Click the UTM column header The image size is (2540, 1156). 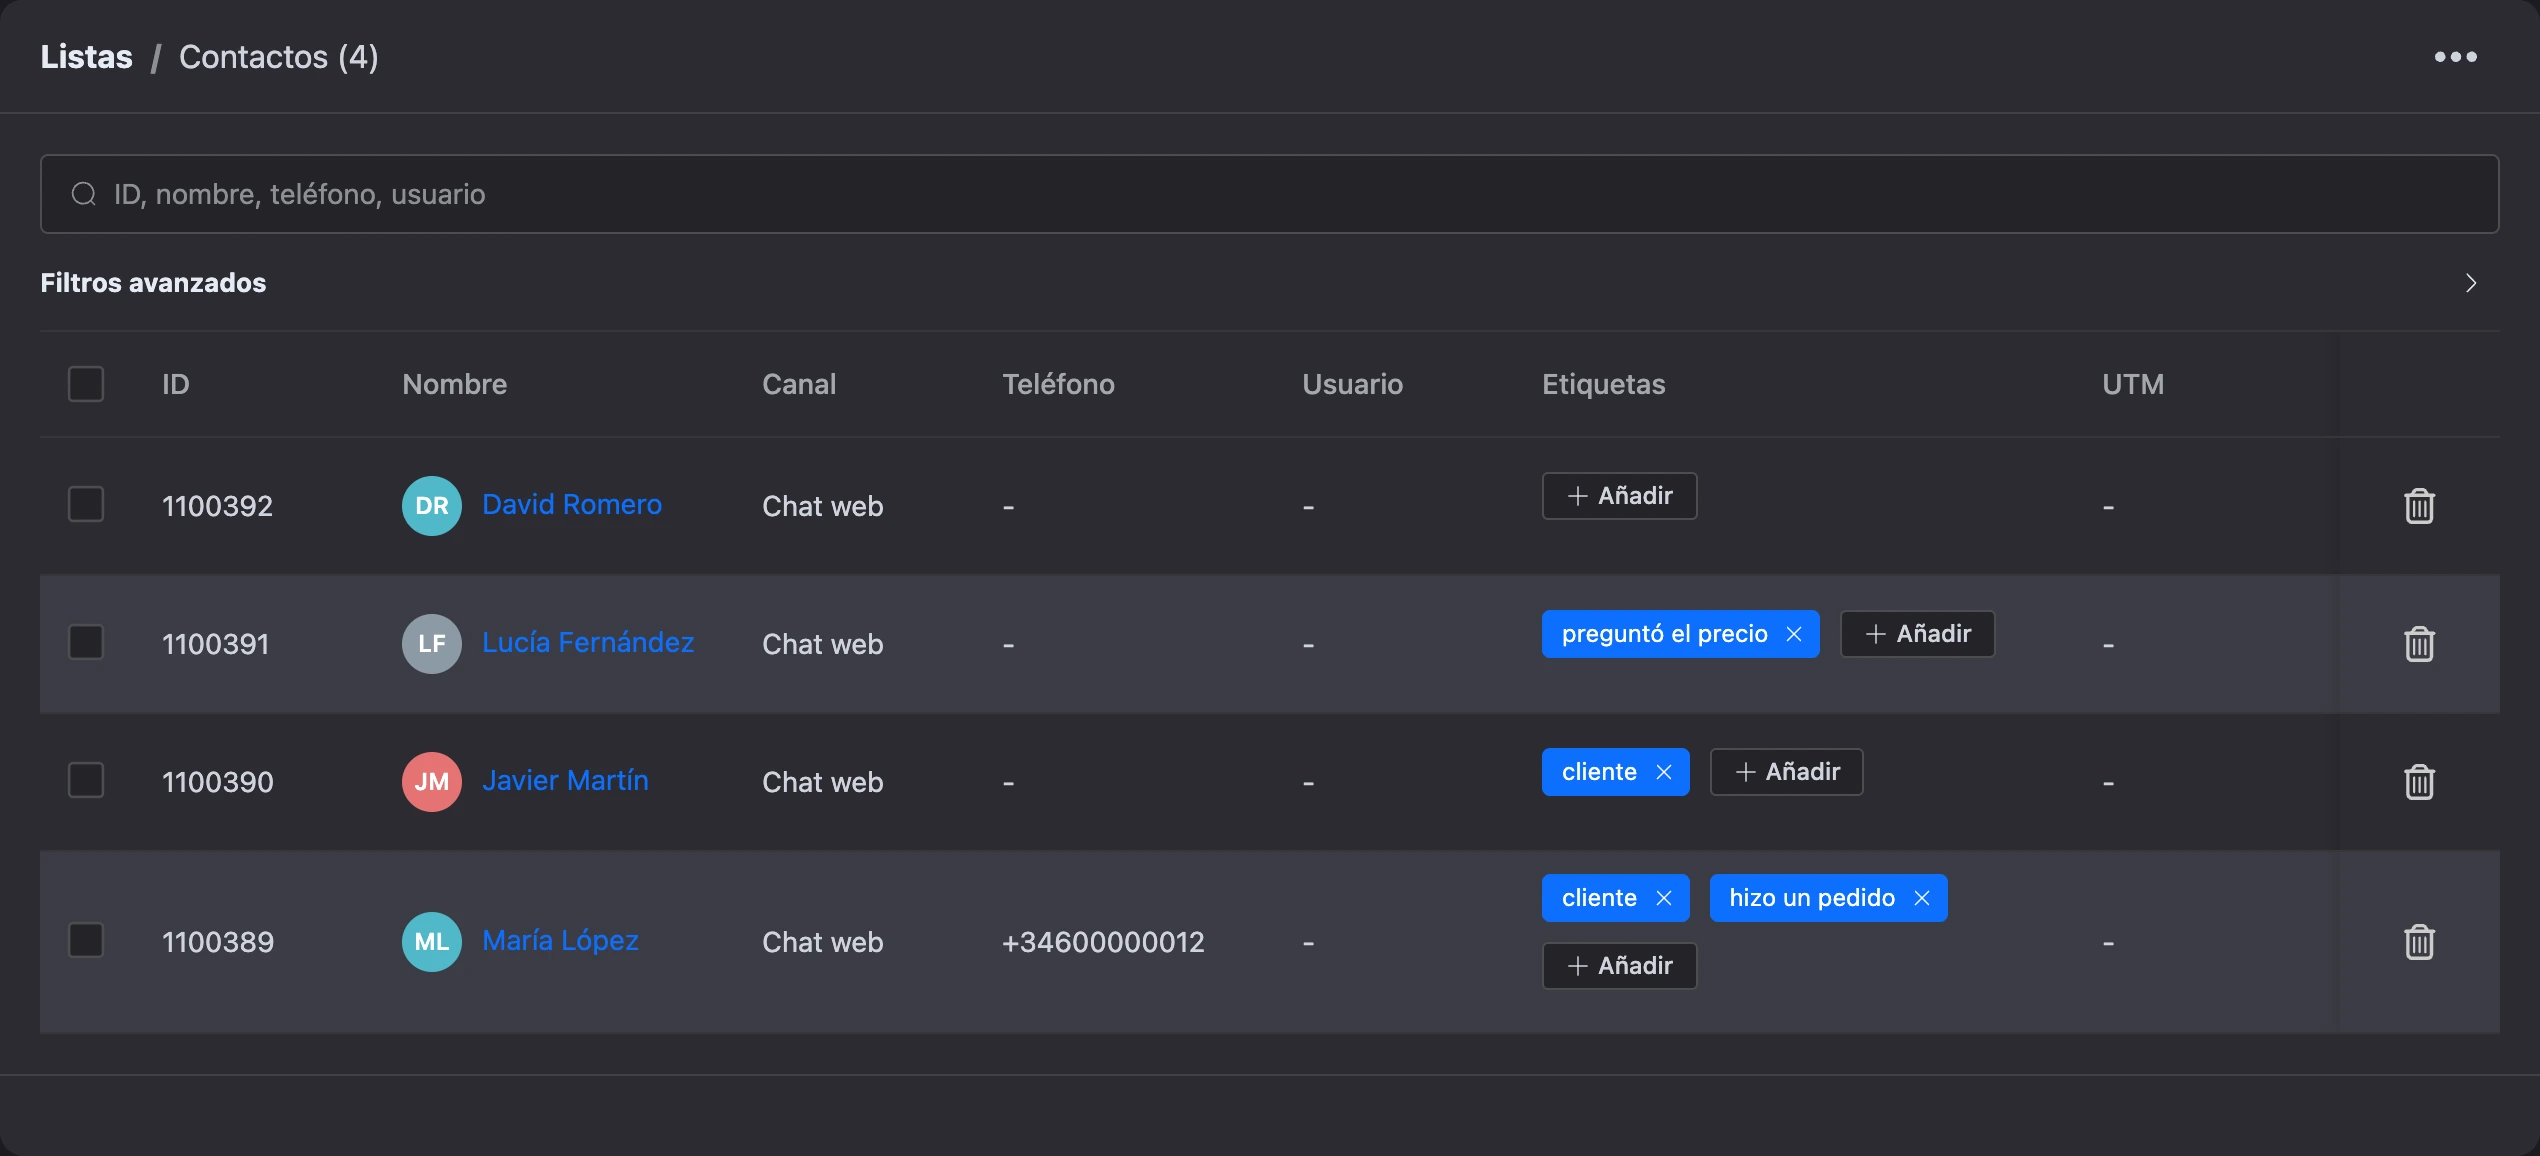coord(2133,384)
